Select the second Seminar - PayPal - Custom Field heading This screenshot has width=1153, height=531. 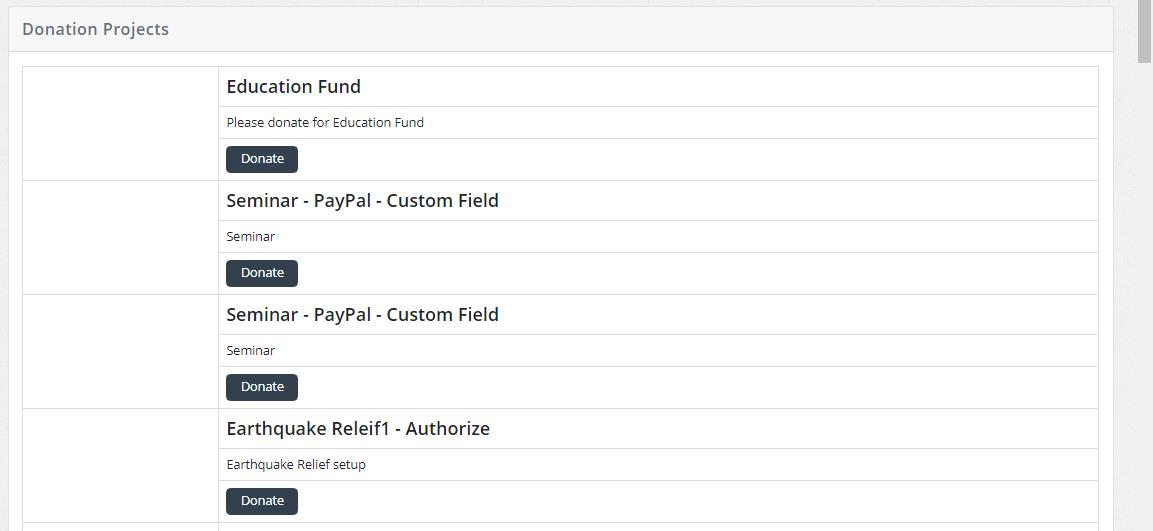pyautogui.click(x=362, y=315)
